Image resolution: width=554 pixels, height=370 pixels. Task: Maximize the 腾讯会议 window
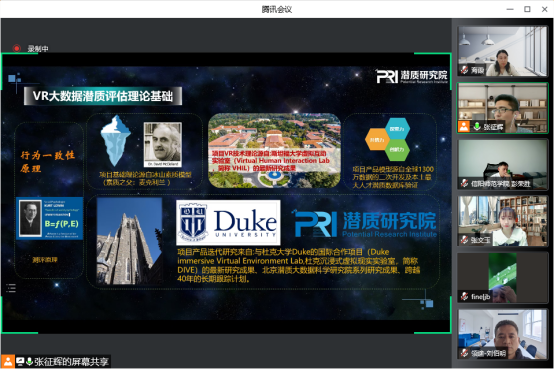[x=527, y=9]
